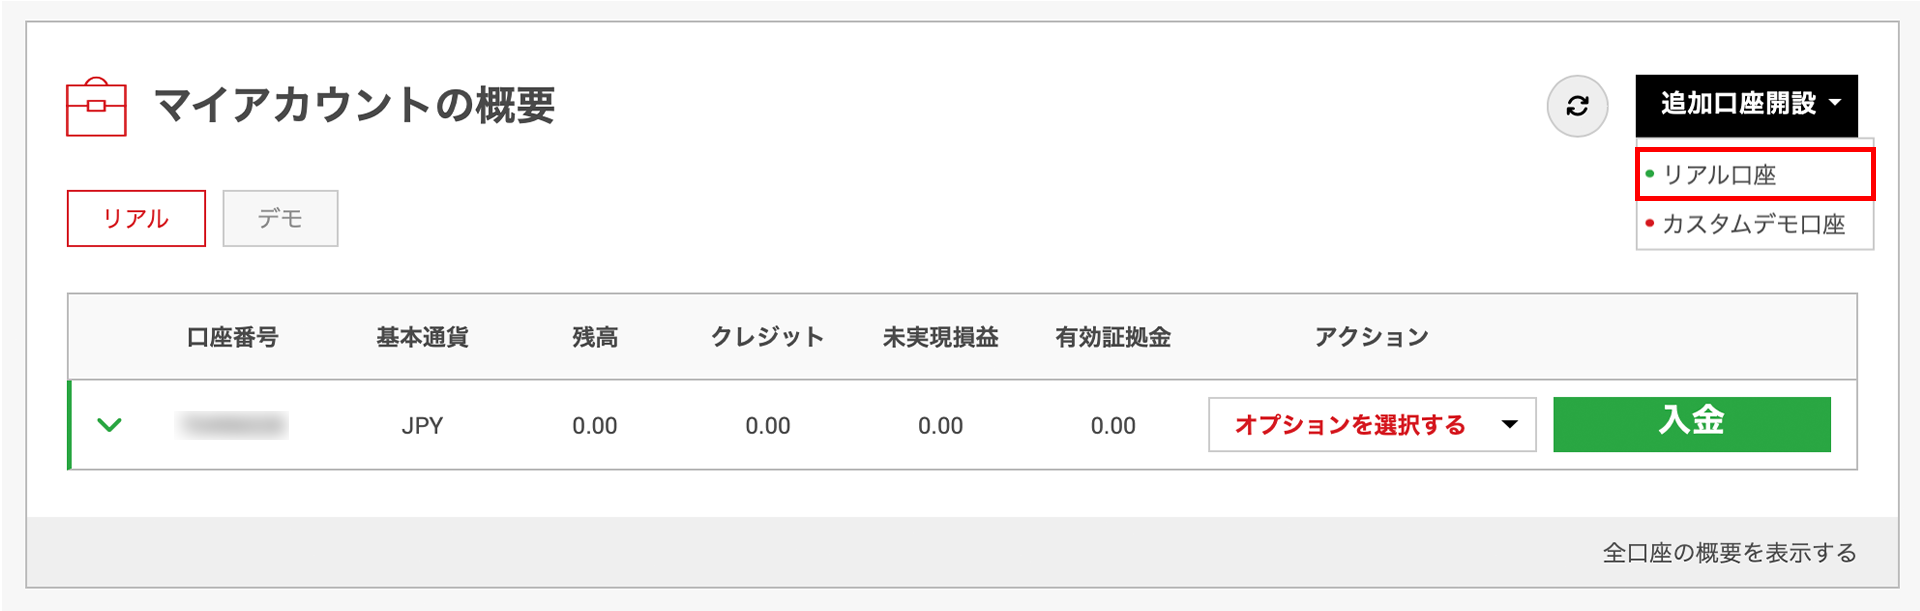Switch to the リアル tab
Viewport: 1920px width, 611px height.
[136, 218]
